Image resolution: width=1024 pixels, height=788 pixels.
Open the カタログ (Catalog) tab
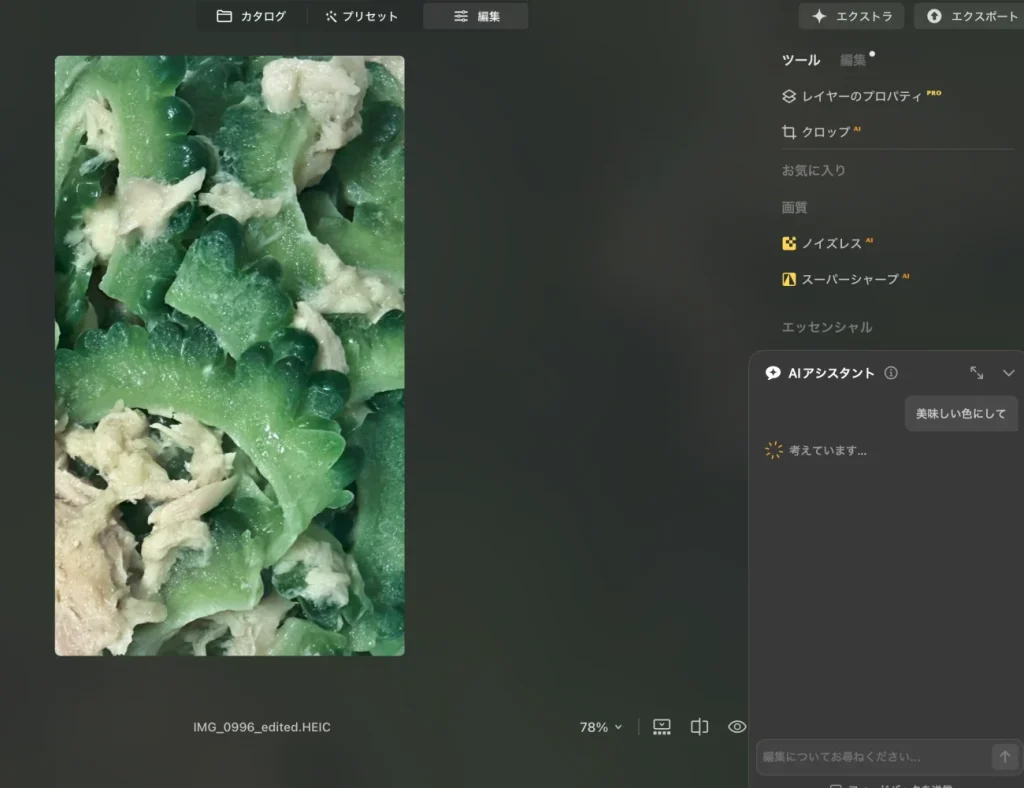coord(251,16)
